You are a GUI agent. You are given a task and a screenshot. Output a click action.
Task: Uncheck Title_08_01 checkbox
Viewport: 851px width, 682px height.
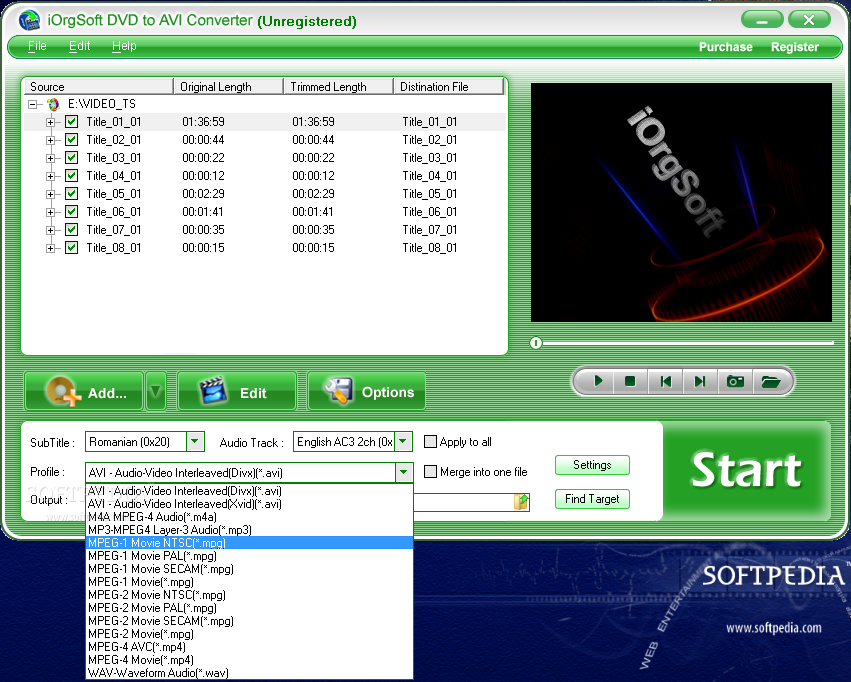click(71, 247)
